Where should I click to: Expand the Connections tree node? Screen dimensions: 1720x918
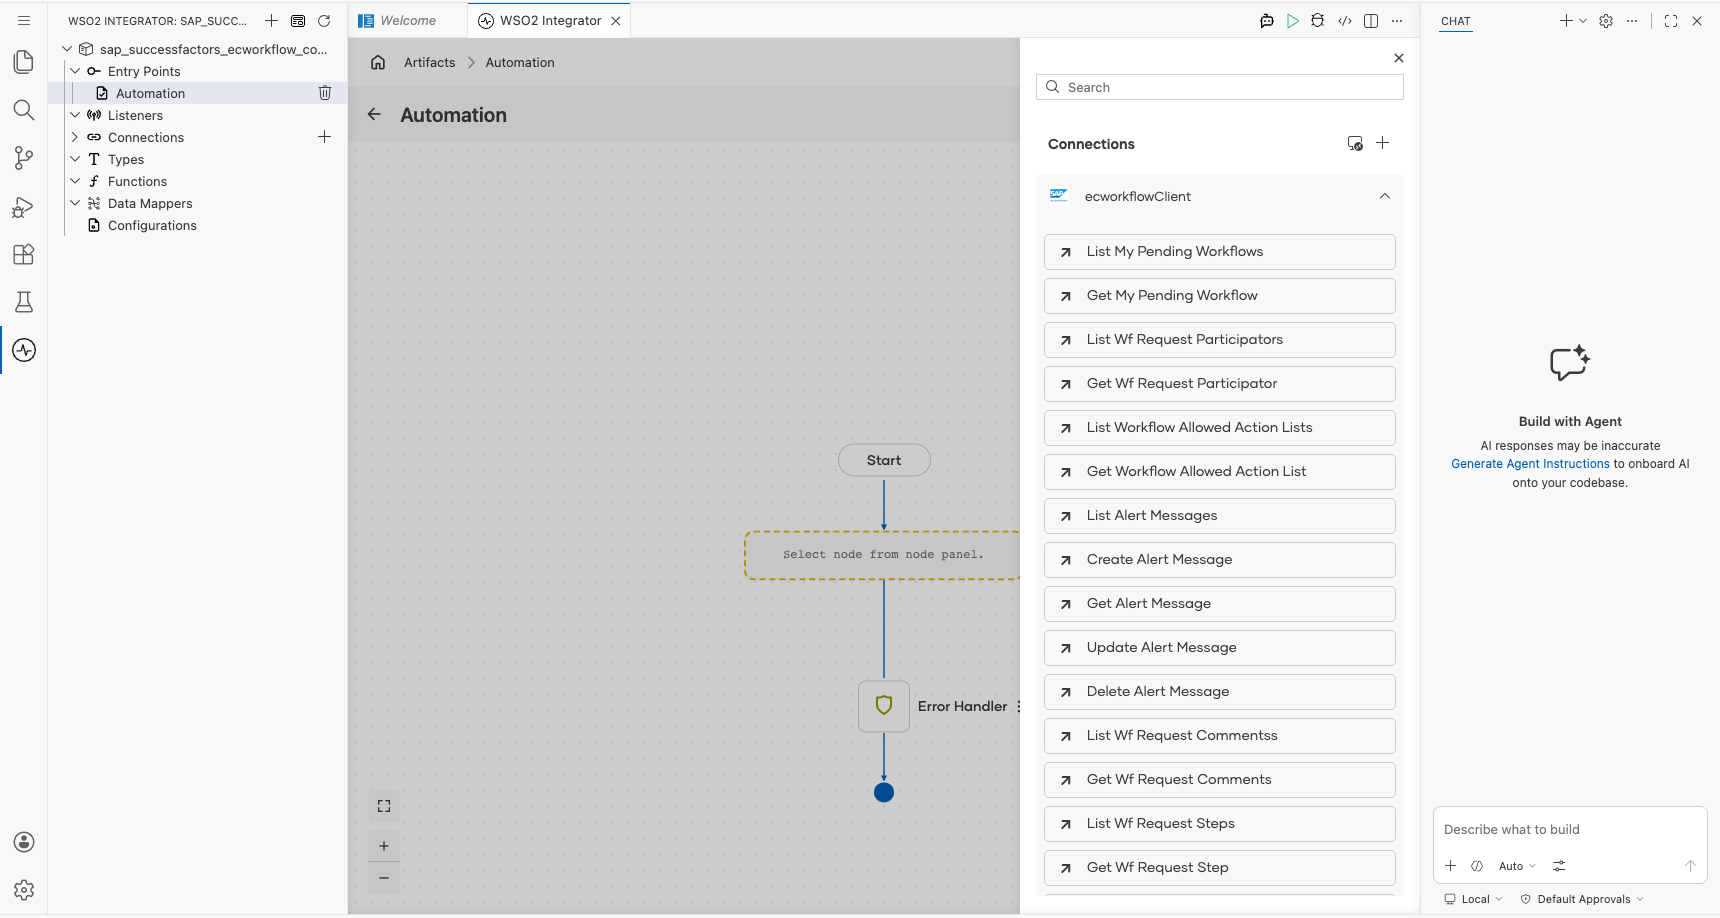pos(75,137)
